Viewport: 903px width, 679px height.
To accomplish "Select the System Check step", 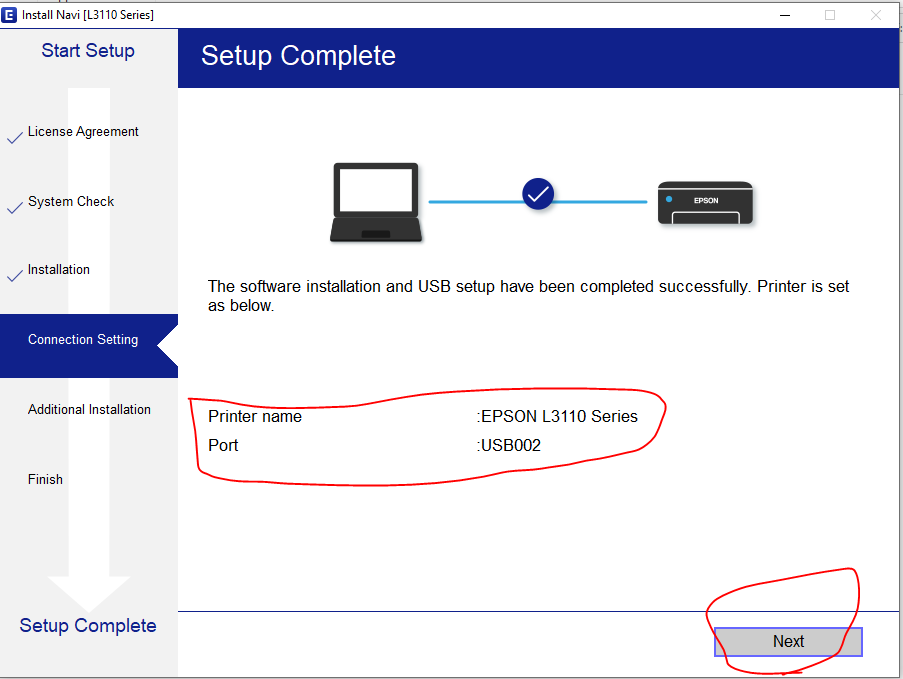I will pyautogui.click(x=71, y=202).
